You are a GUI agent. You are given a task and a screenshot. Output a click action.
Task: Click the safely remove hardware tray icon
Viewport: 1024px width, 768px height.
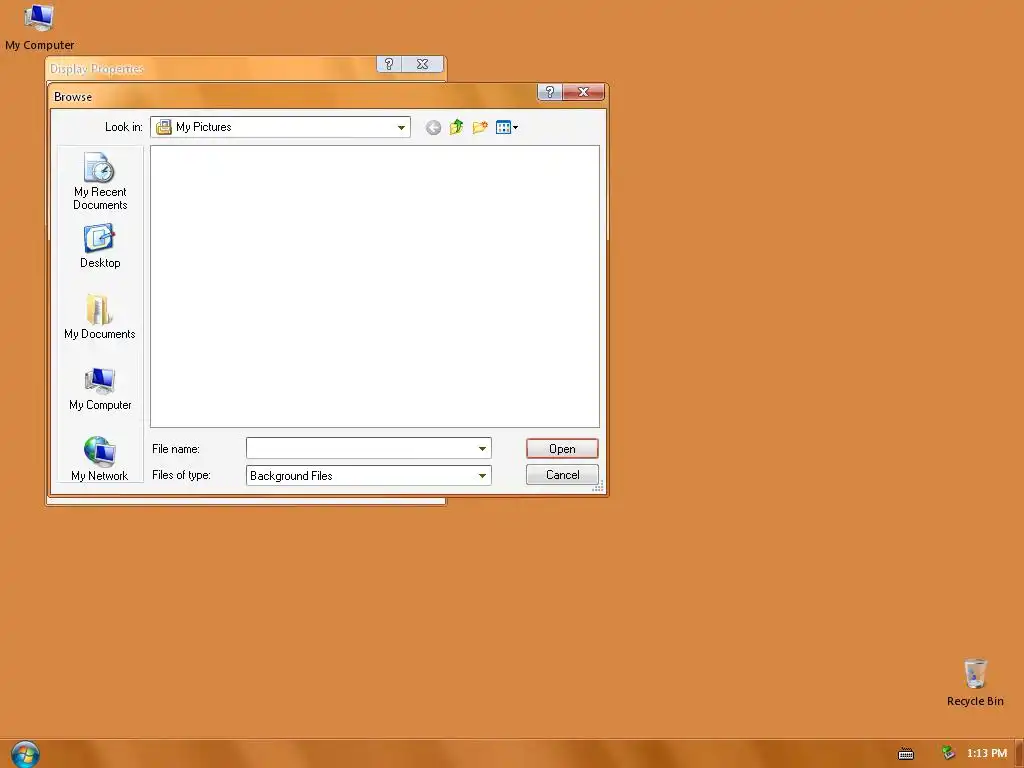click(x=948, y=753)
